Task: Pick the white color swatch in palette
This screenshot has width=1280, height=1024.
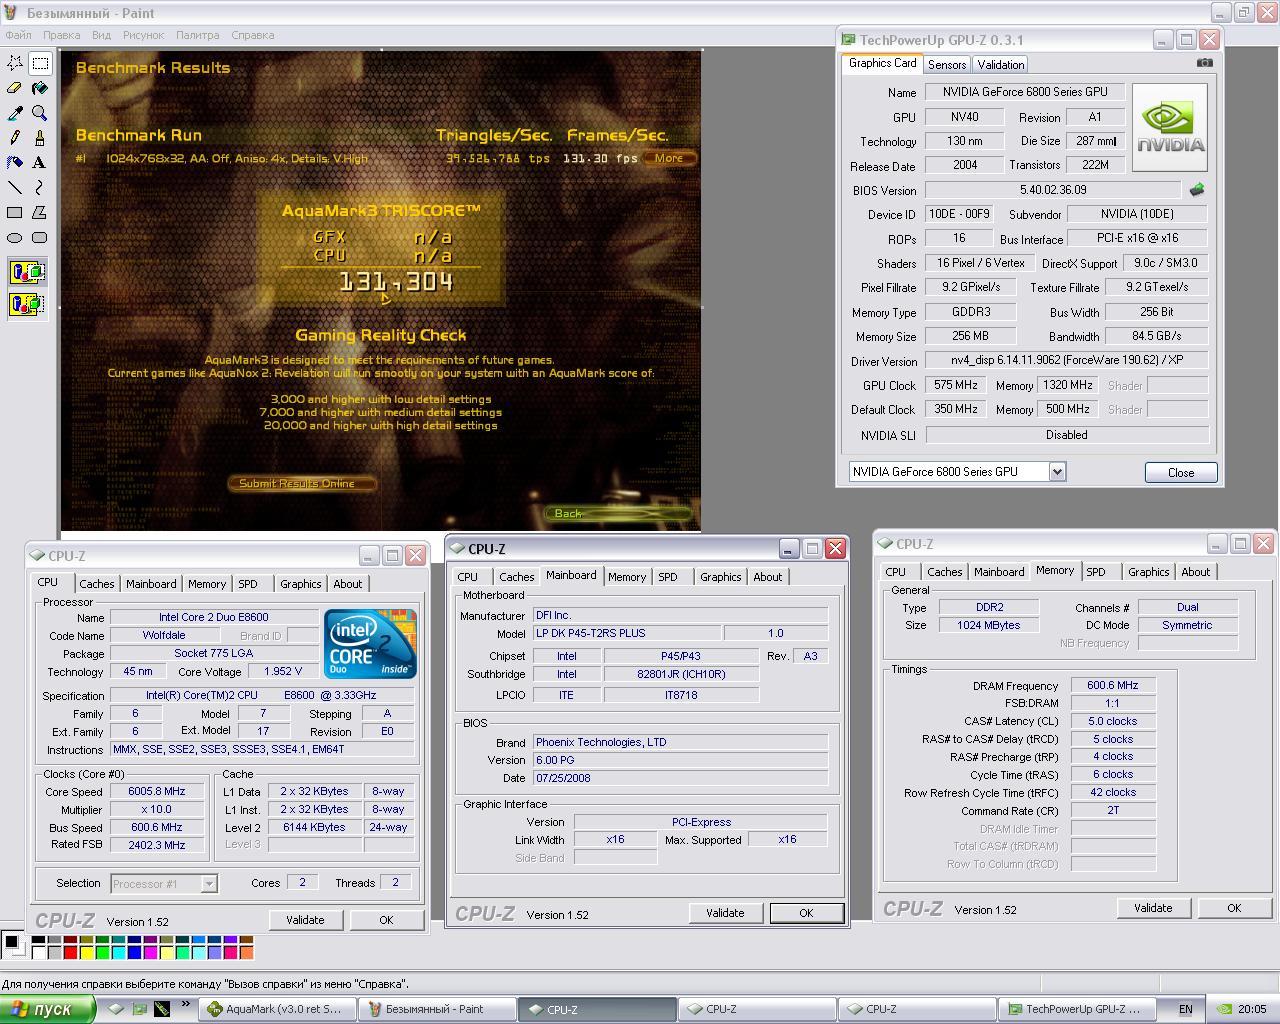Action: (39, 953)
